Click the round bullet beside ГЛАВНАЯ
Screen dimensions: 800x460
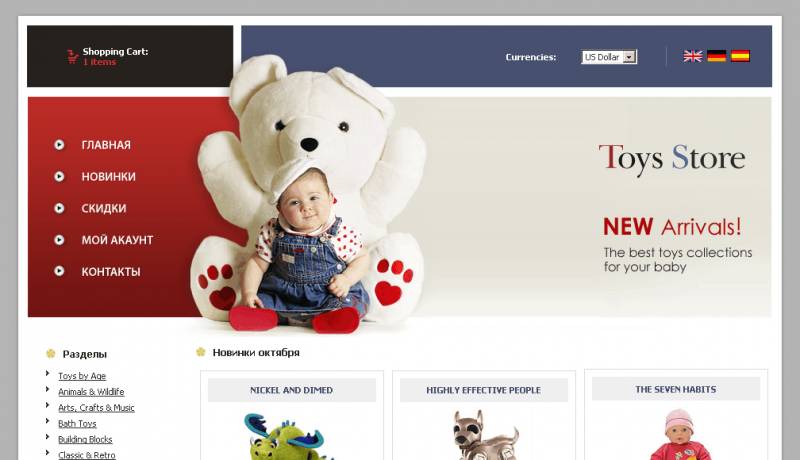click(59, 145)
